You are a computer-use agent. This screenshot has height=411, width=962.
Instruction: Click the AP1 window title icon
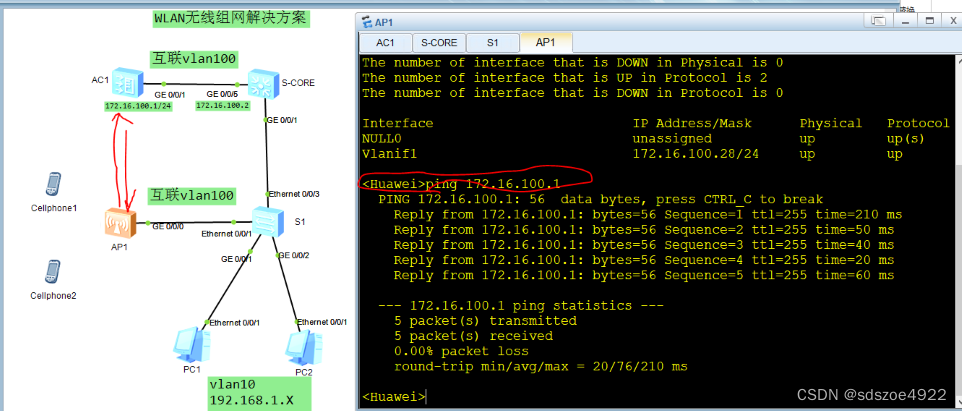(367, 23)
